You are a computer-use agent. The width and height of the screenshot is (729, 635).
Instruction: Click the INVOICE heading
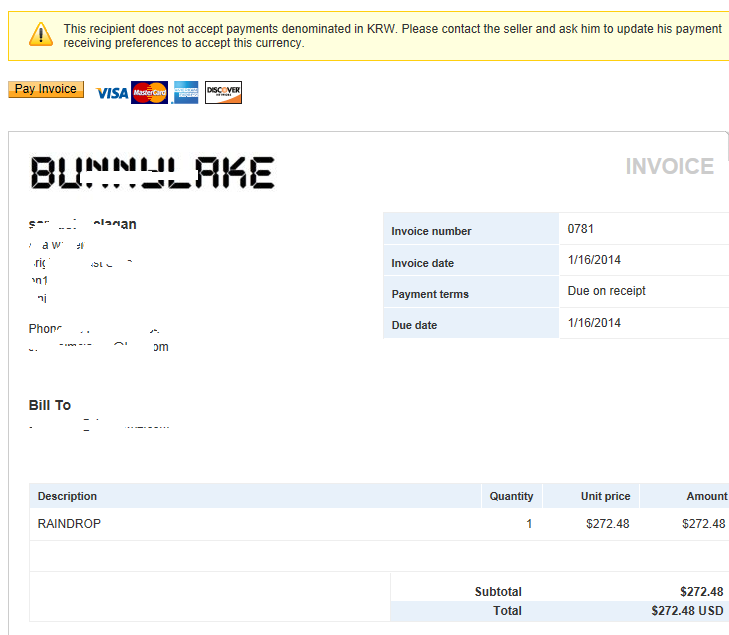(x=669, y=166)
